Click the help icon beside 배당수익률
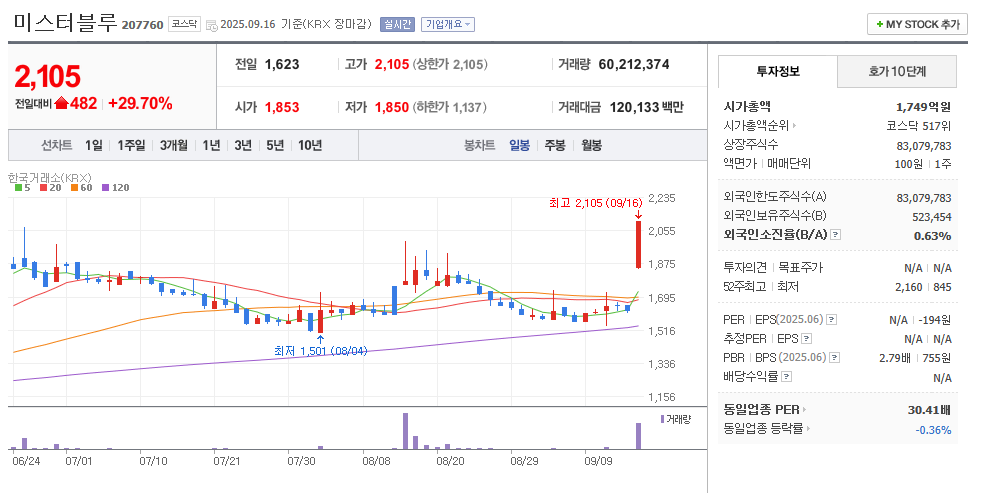 786,377
